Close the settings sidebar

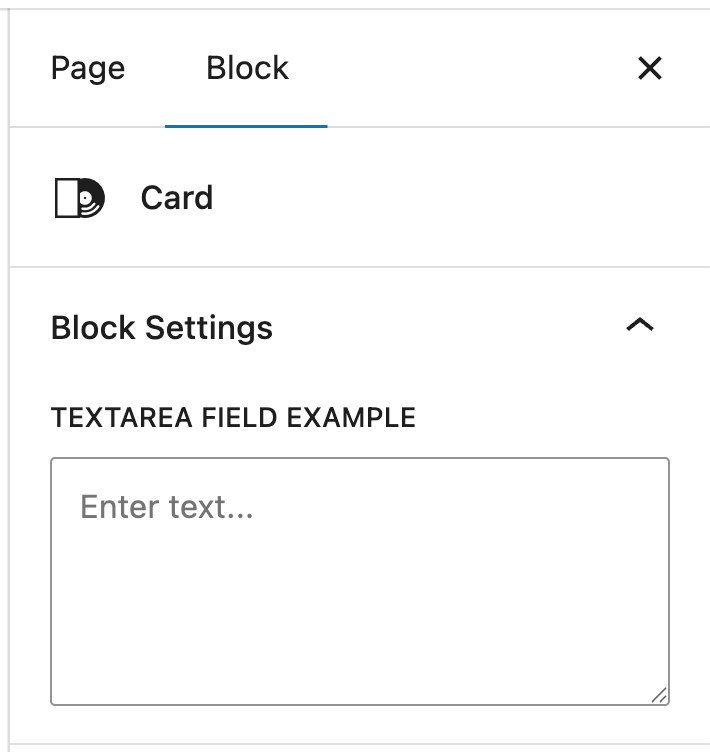click(x=650, y=68)
